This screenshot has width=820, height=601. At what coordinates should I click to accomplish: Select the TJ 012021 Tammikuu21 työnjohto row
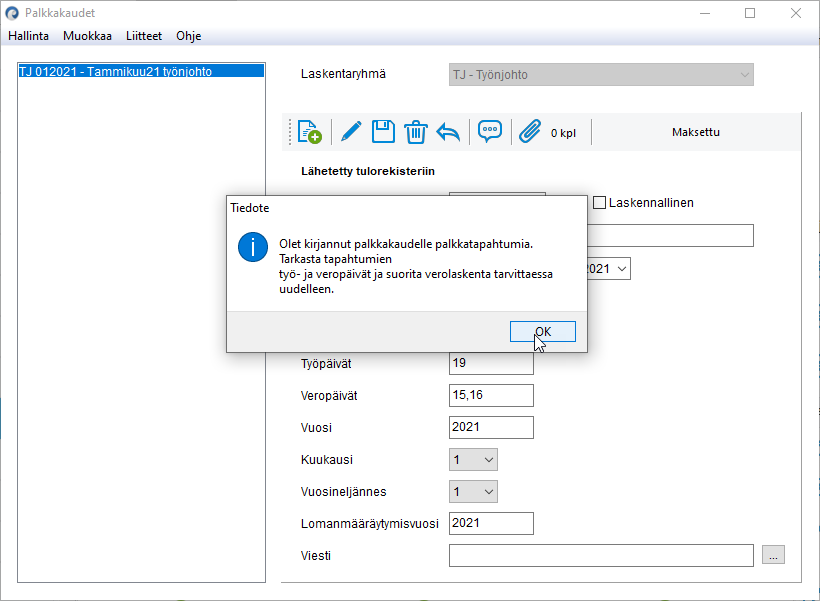tap(141, 71)
